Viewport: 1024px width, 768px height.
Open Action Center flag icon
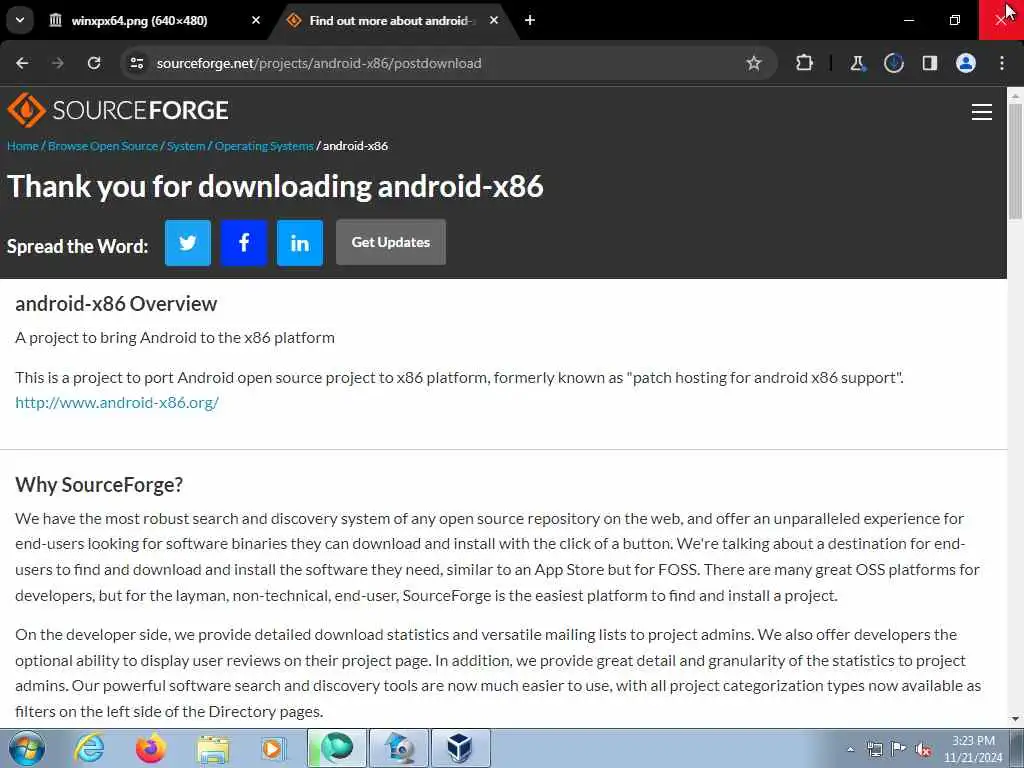899,749
